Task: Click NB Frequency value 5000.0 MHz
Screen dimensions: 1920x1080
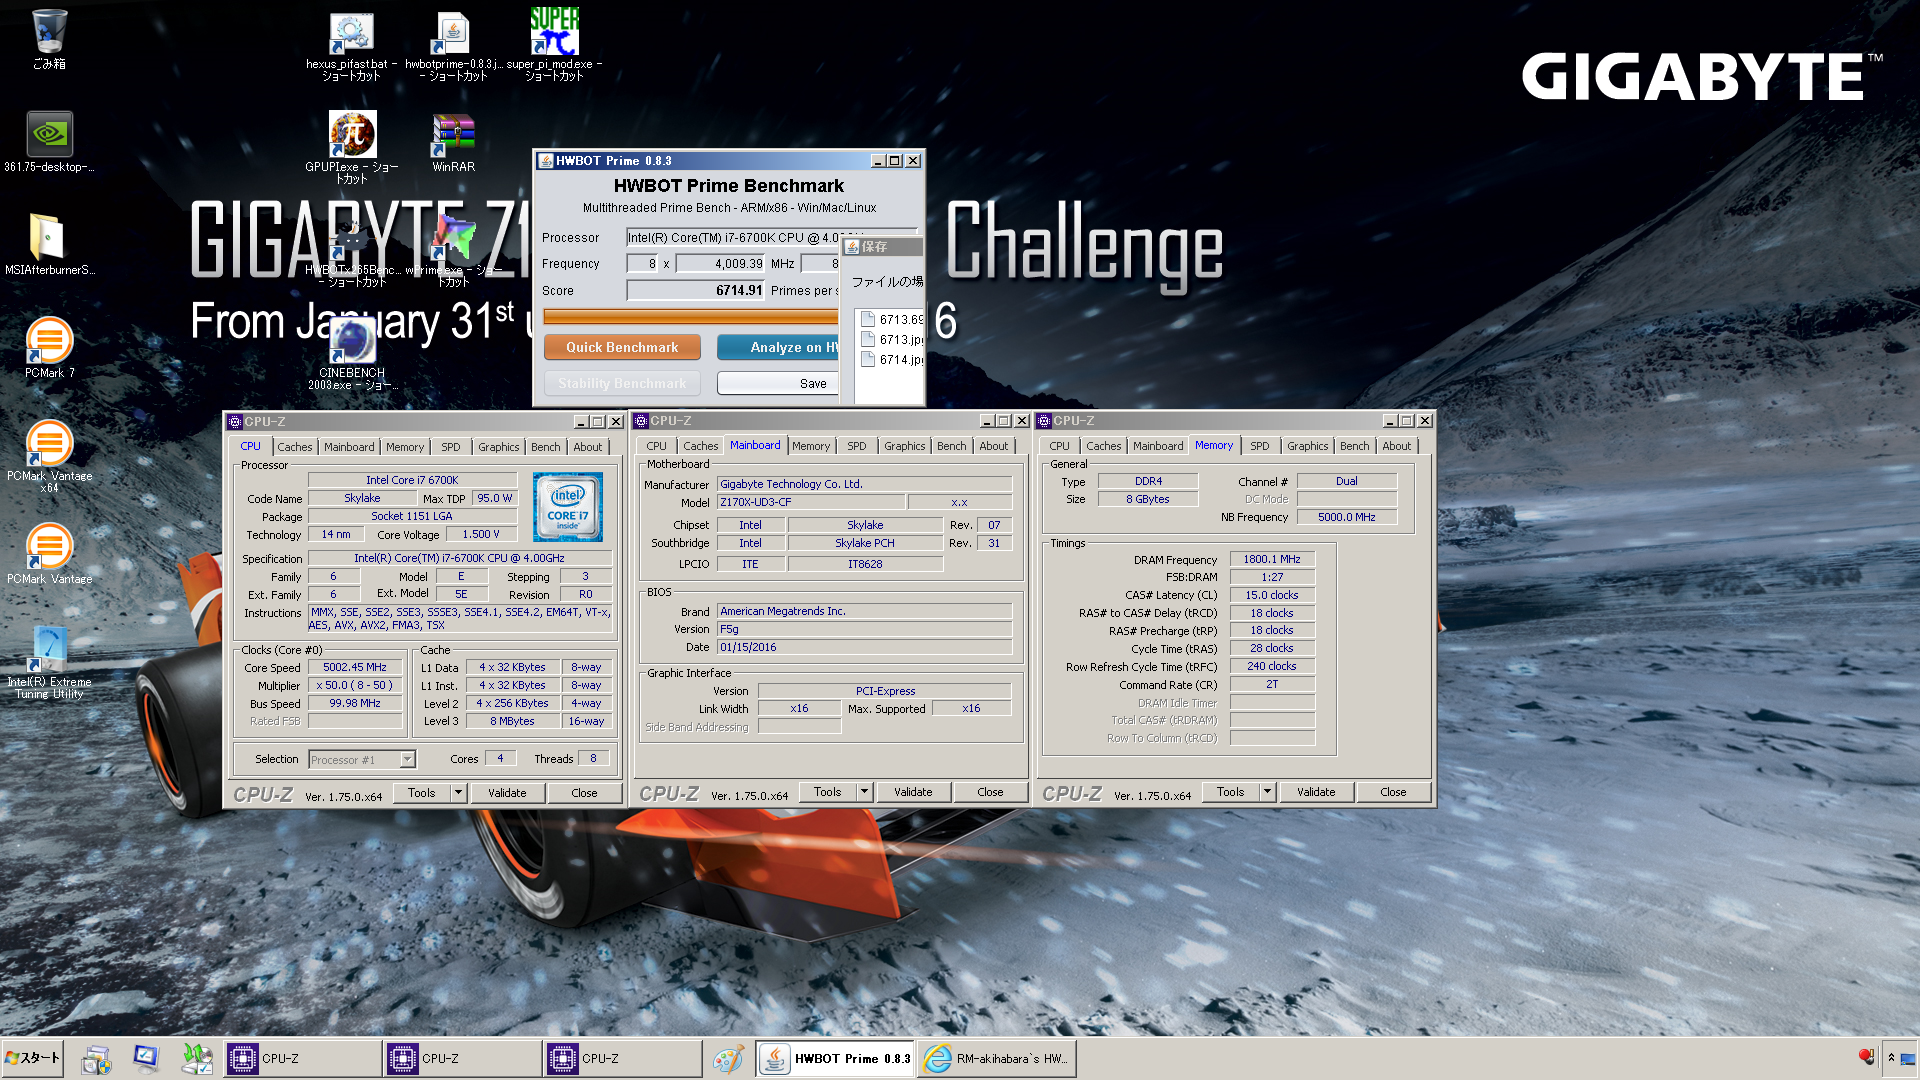Action: 1346,517
